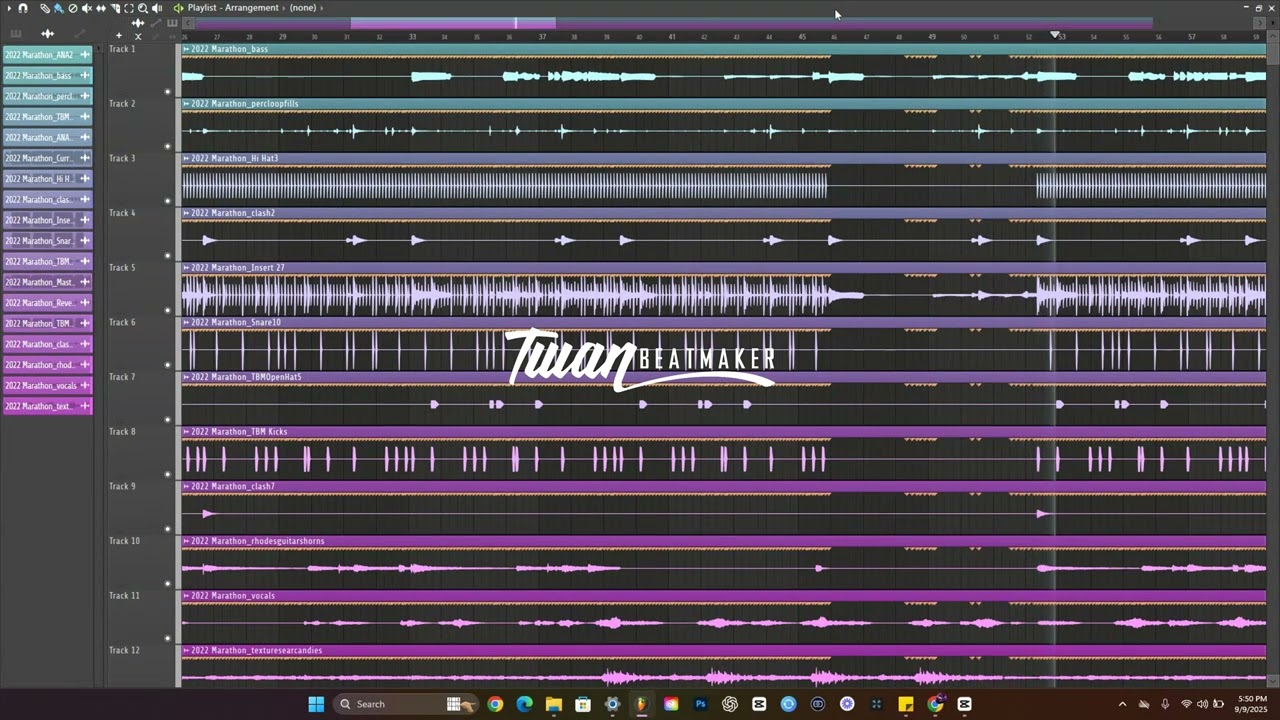Toggle the magnet snap icon
Image resolution: width=1280 pixels, height=720 pixels.
pyautogui.click(x=22, y=8)
